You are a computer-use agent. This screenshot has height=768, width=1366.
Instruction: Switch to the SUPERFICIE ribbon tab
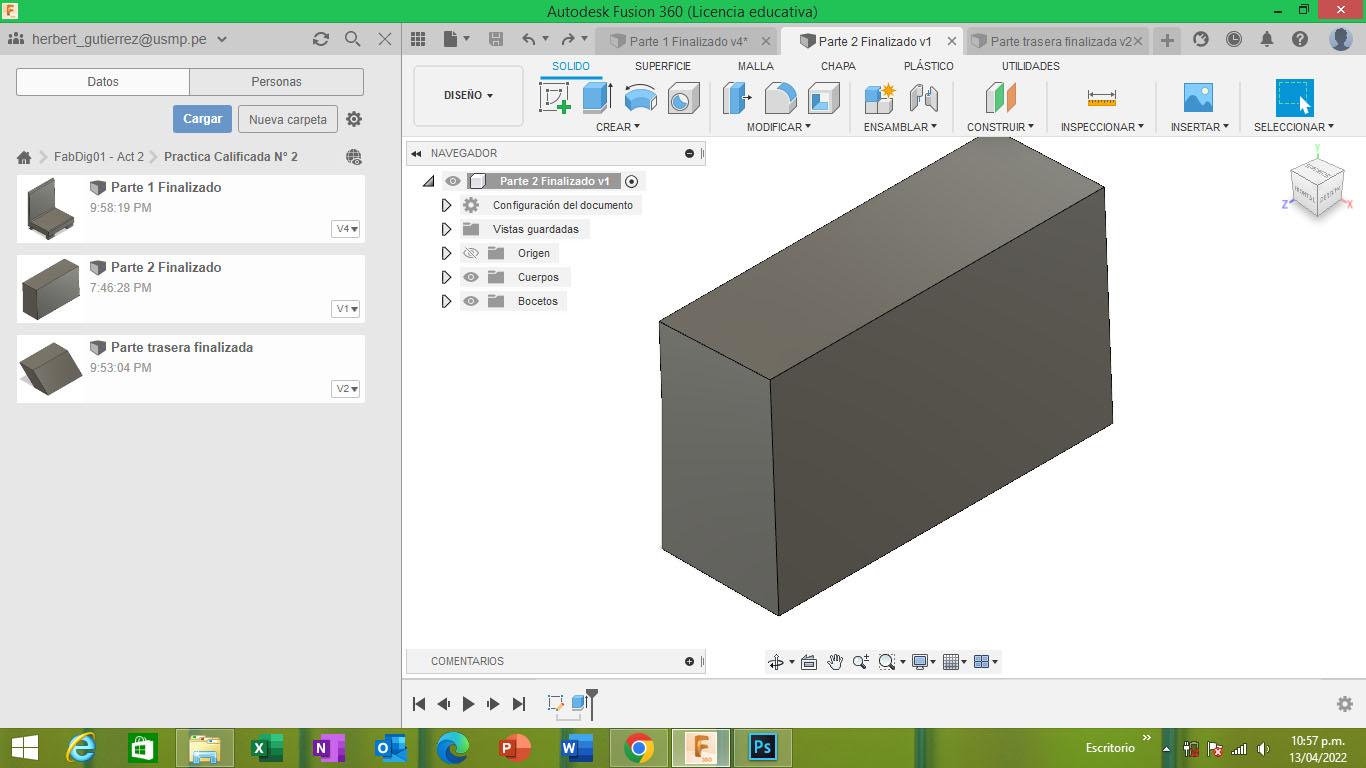click(662, 66)
